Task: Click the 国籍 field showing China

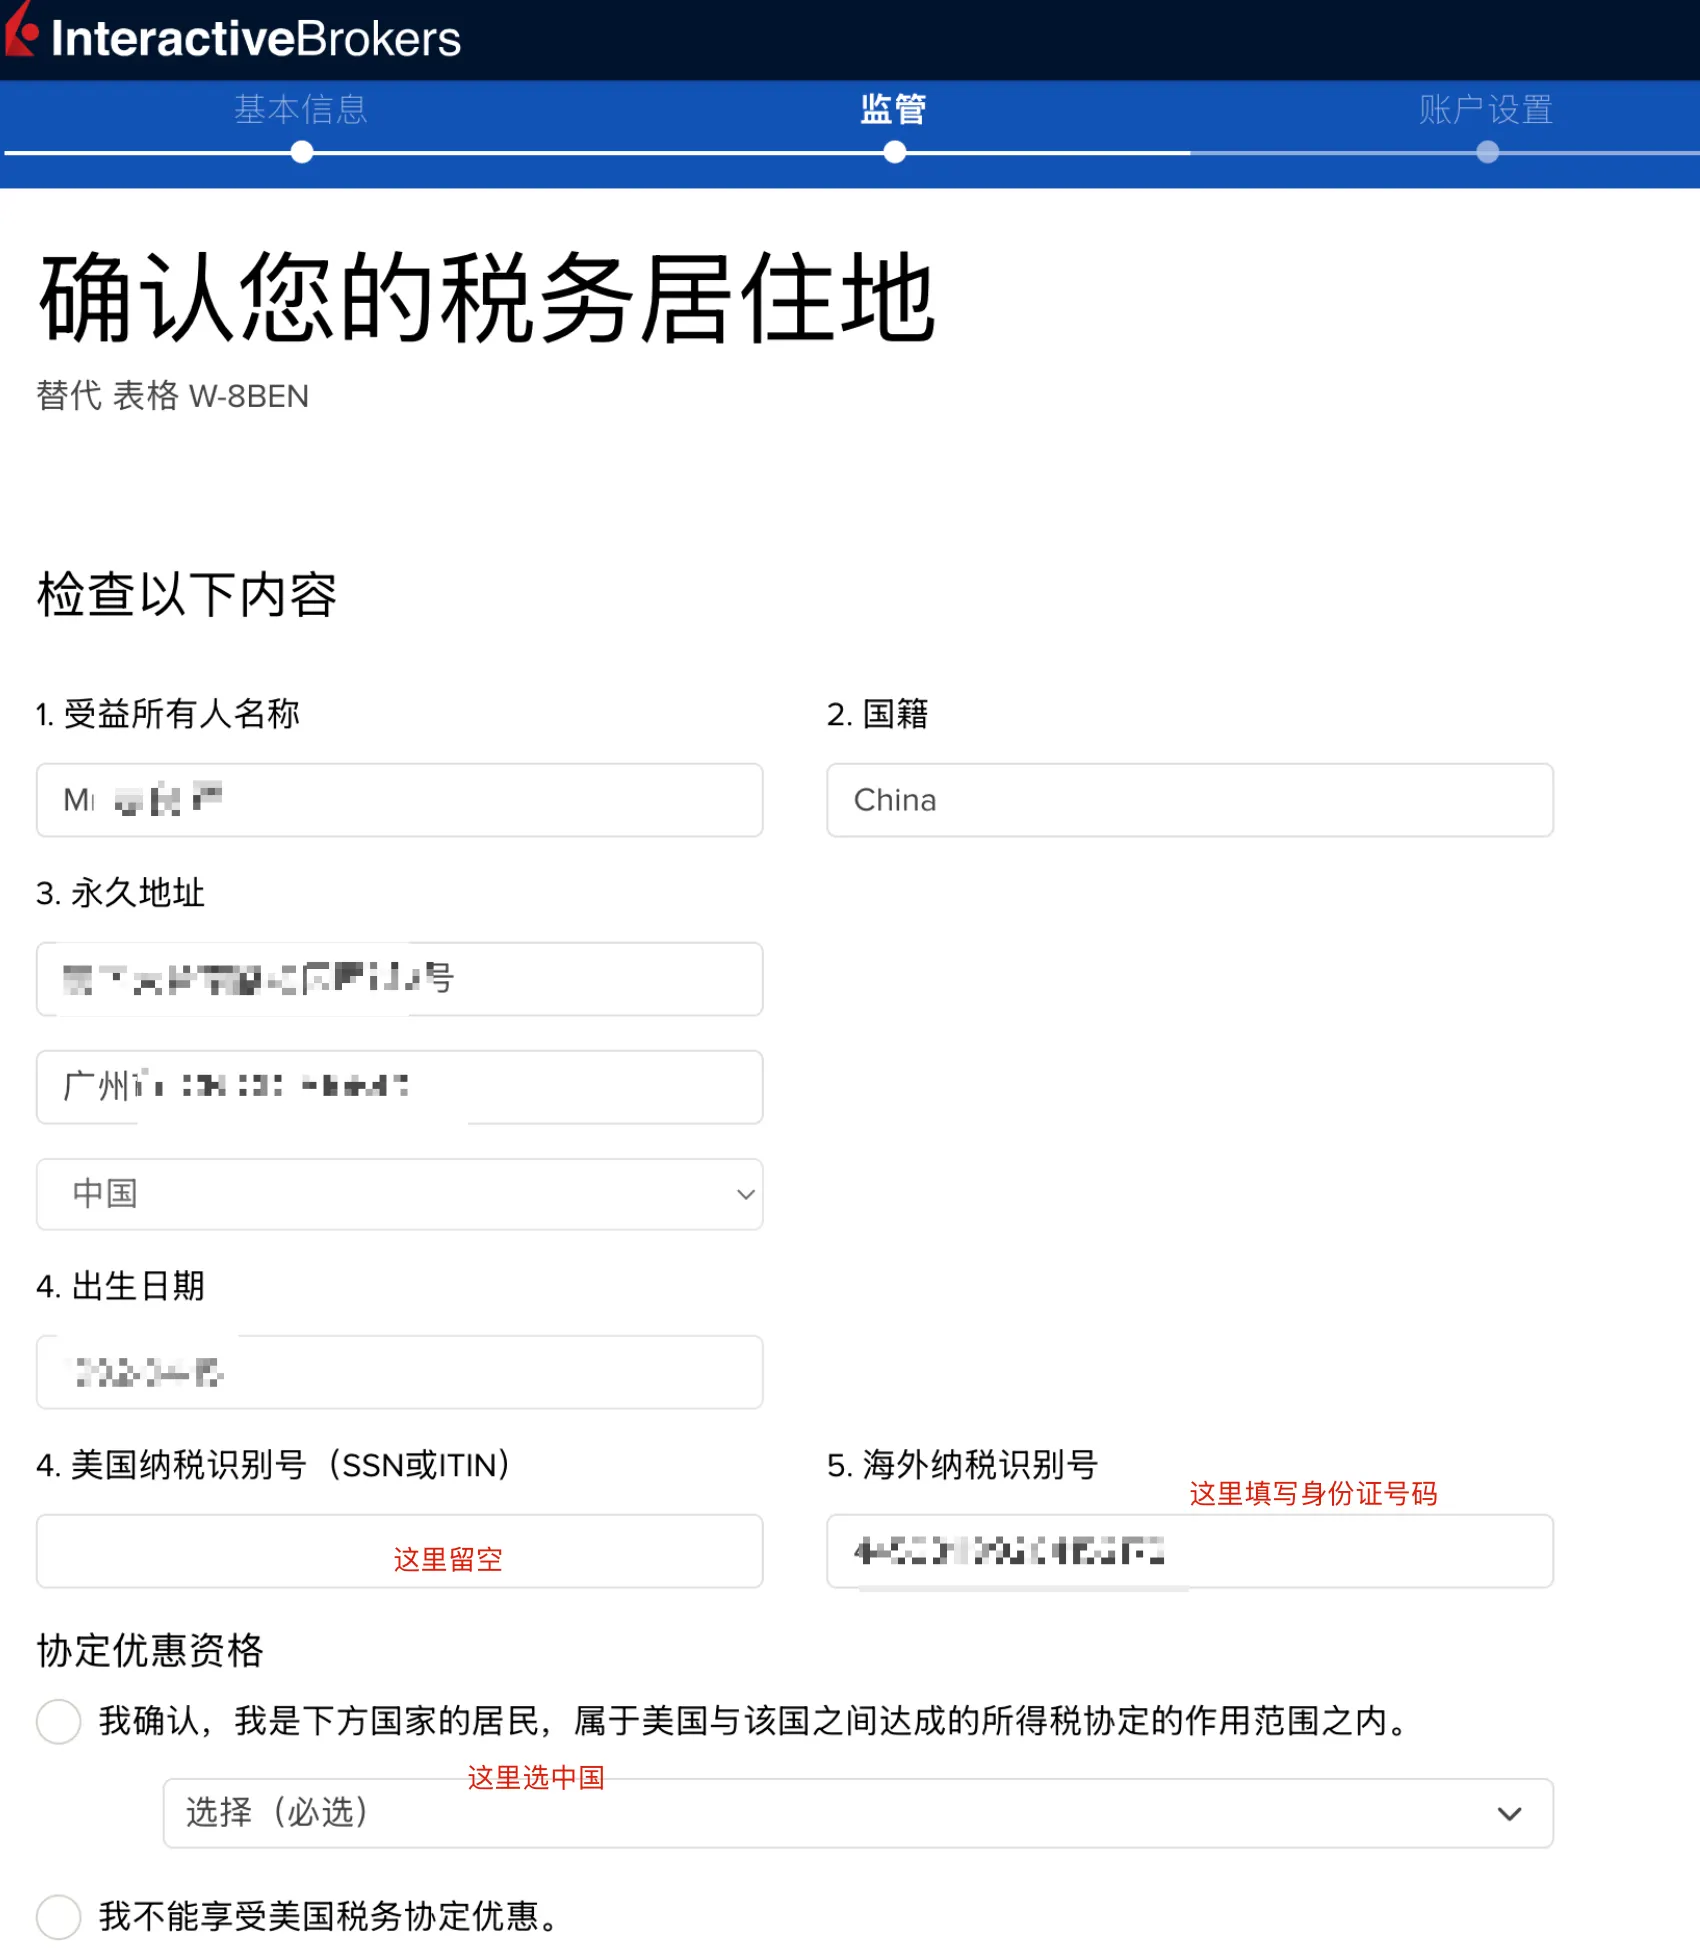Action: pos(1189,800)
